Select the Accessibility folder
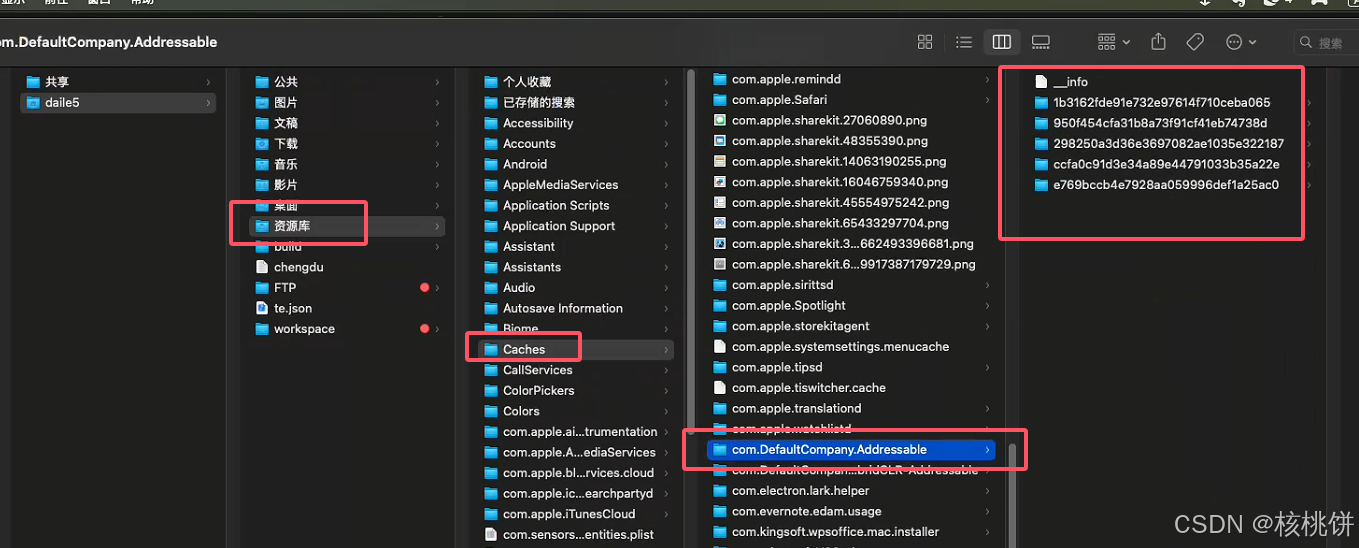This screenshot has width=1359, height=548. tap(575, 123)
